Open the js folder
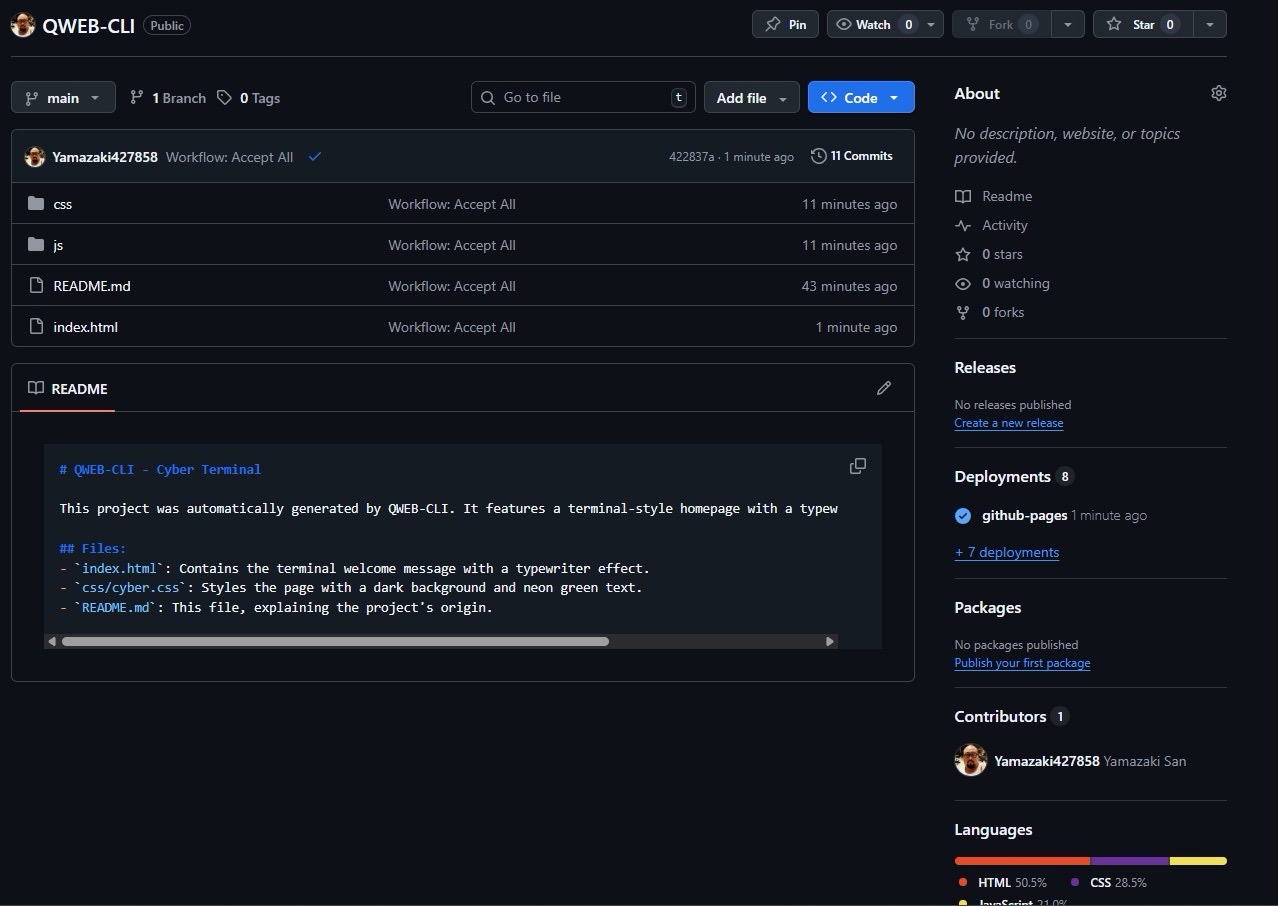The height and width of the screenshot is (906, 1278). point(58,245)
